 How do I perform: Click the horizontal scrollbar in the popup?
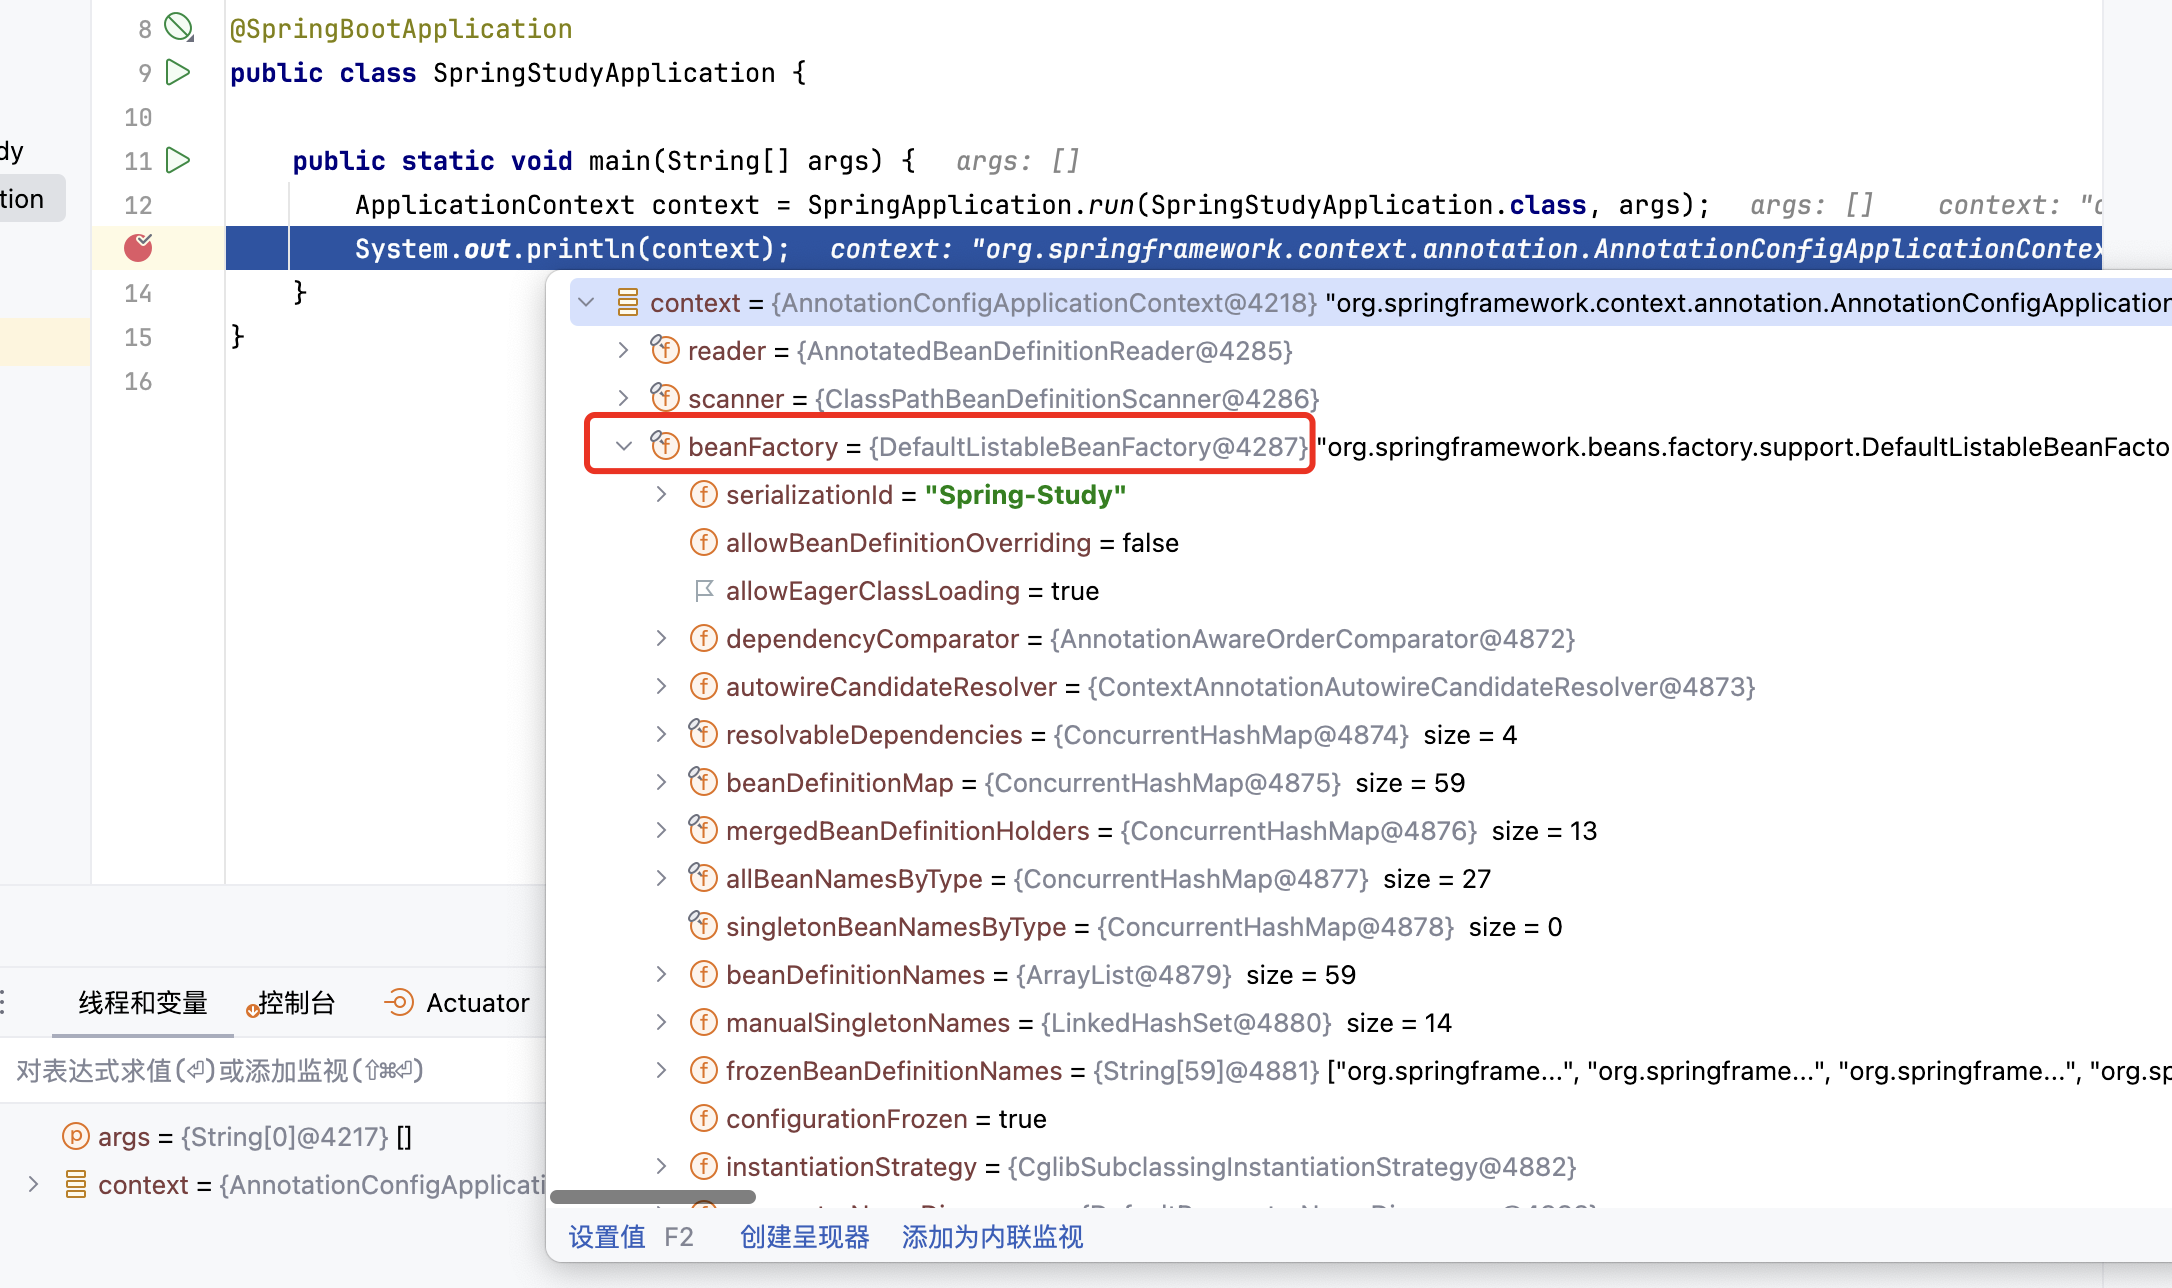(x=652, y=1196)
